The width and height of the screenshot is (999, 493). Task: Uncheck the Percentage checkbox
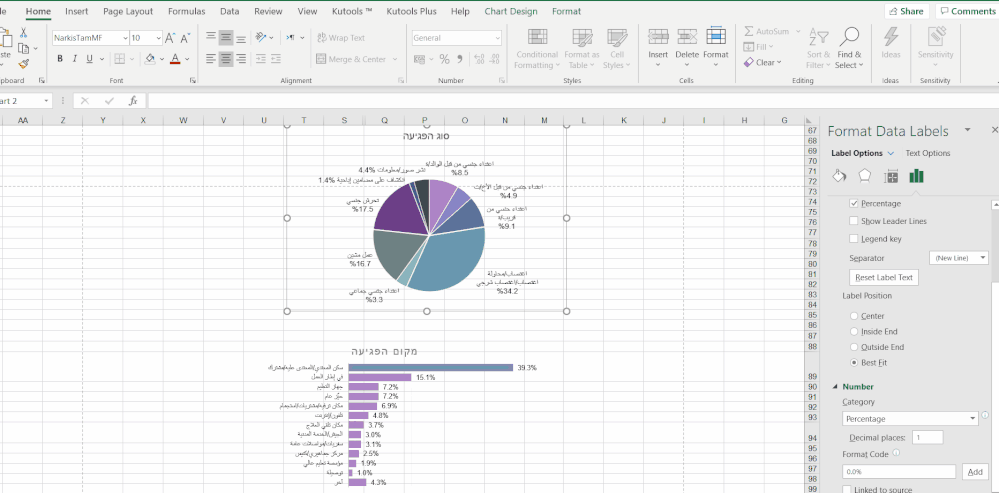click(854, 203)
